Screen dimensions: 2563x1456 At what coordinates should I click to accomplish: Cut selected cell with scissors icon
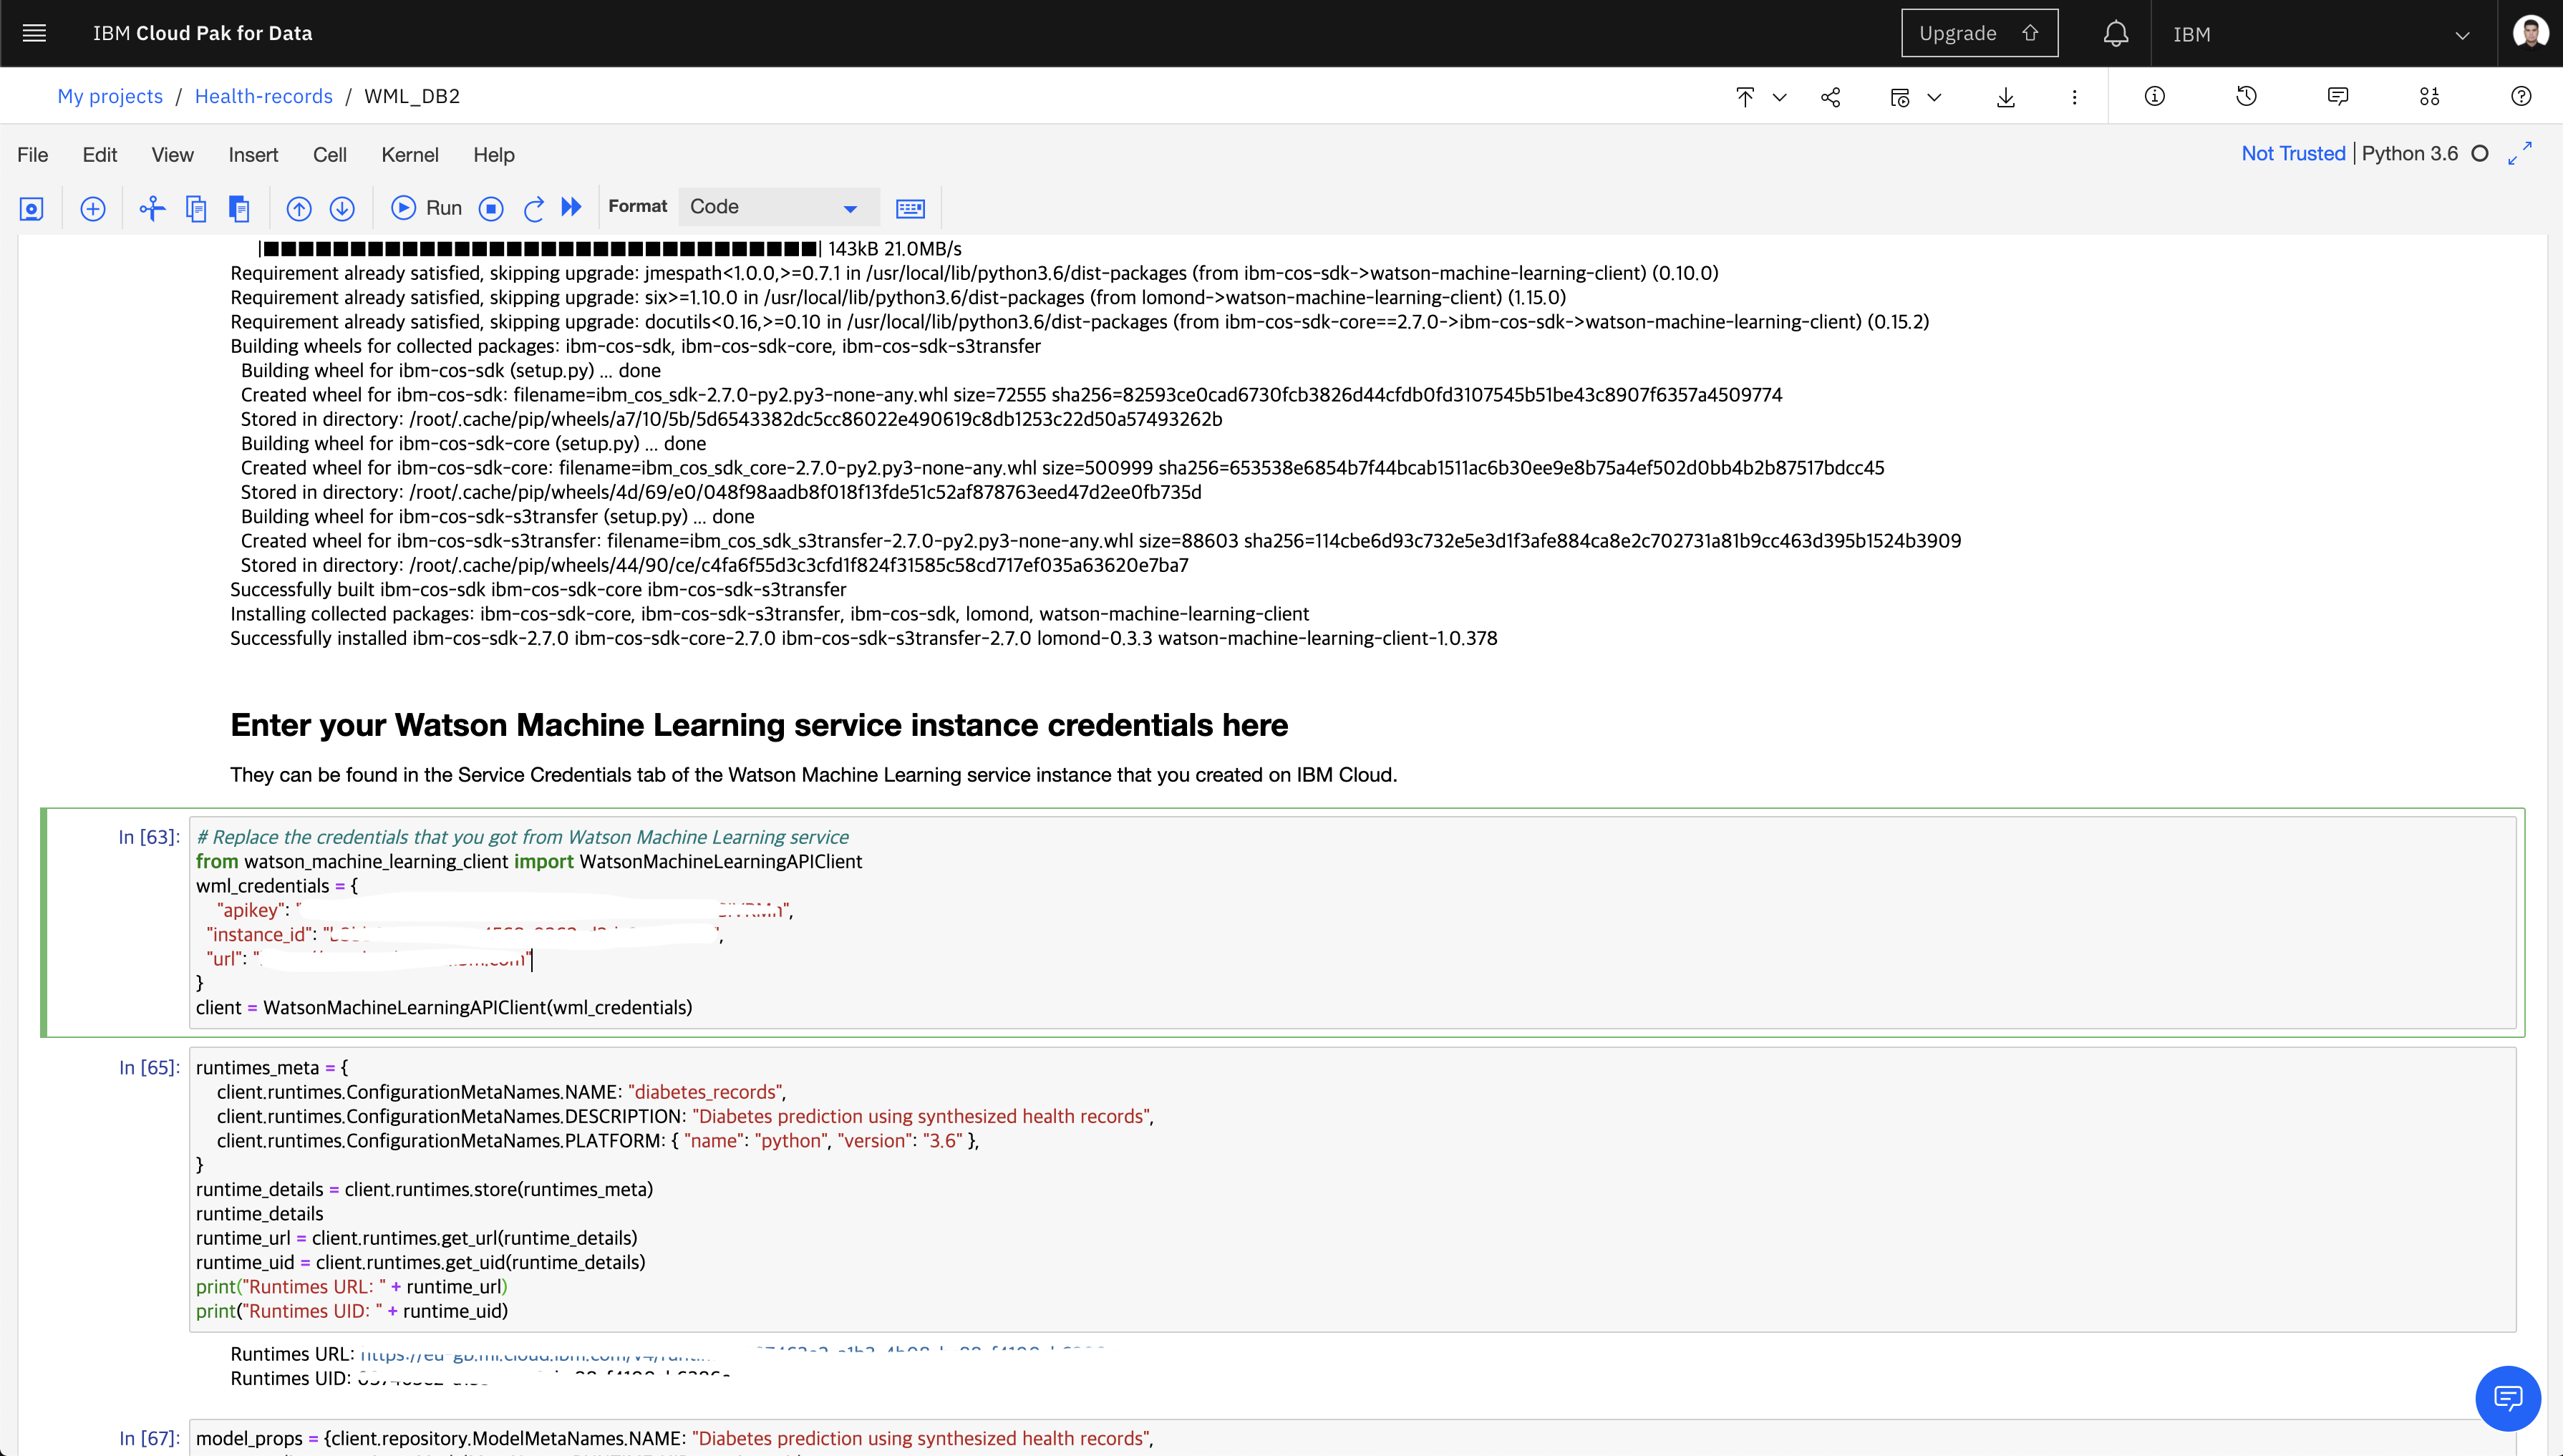[x=152, y=208]
